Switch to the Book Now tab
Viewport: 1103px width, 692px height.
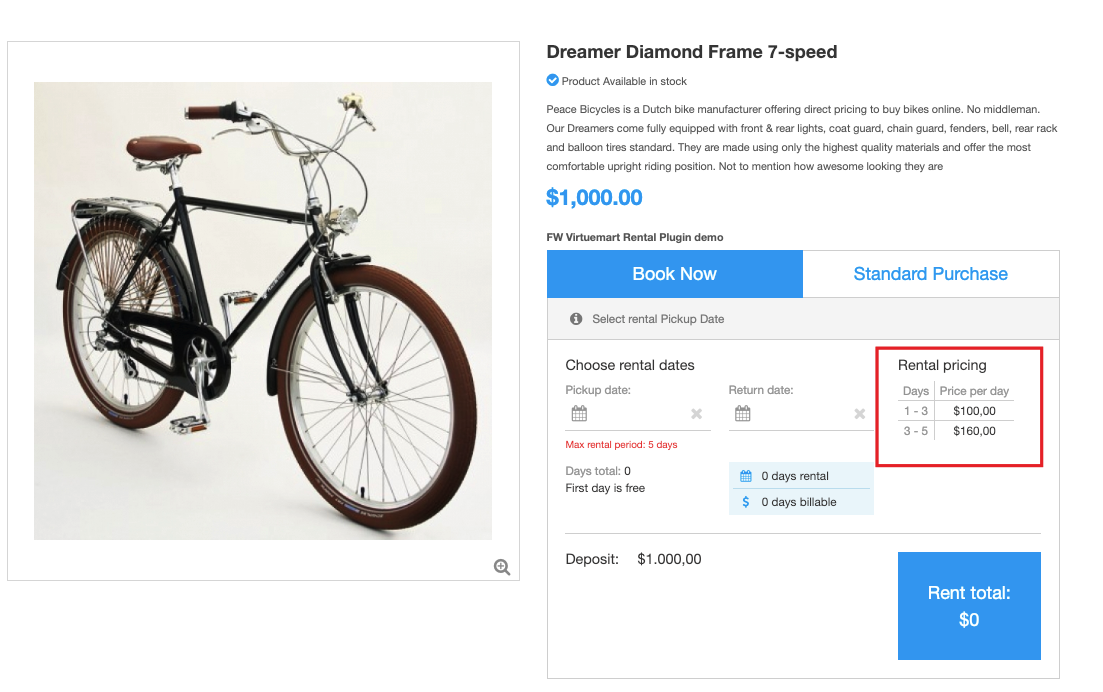[x=674, y=274]
